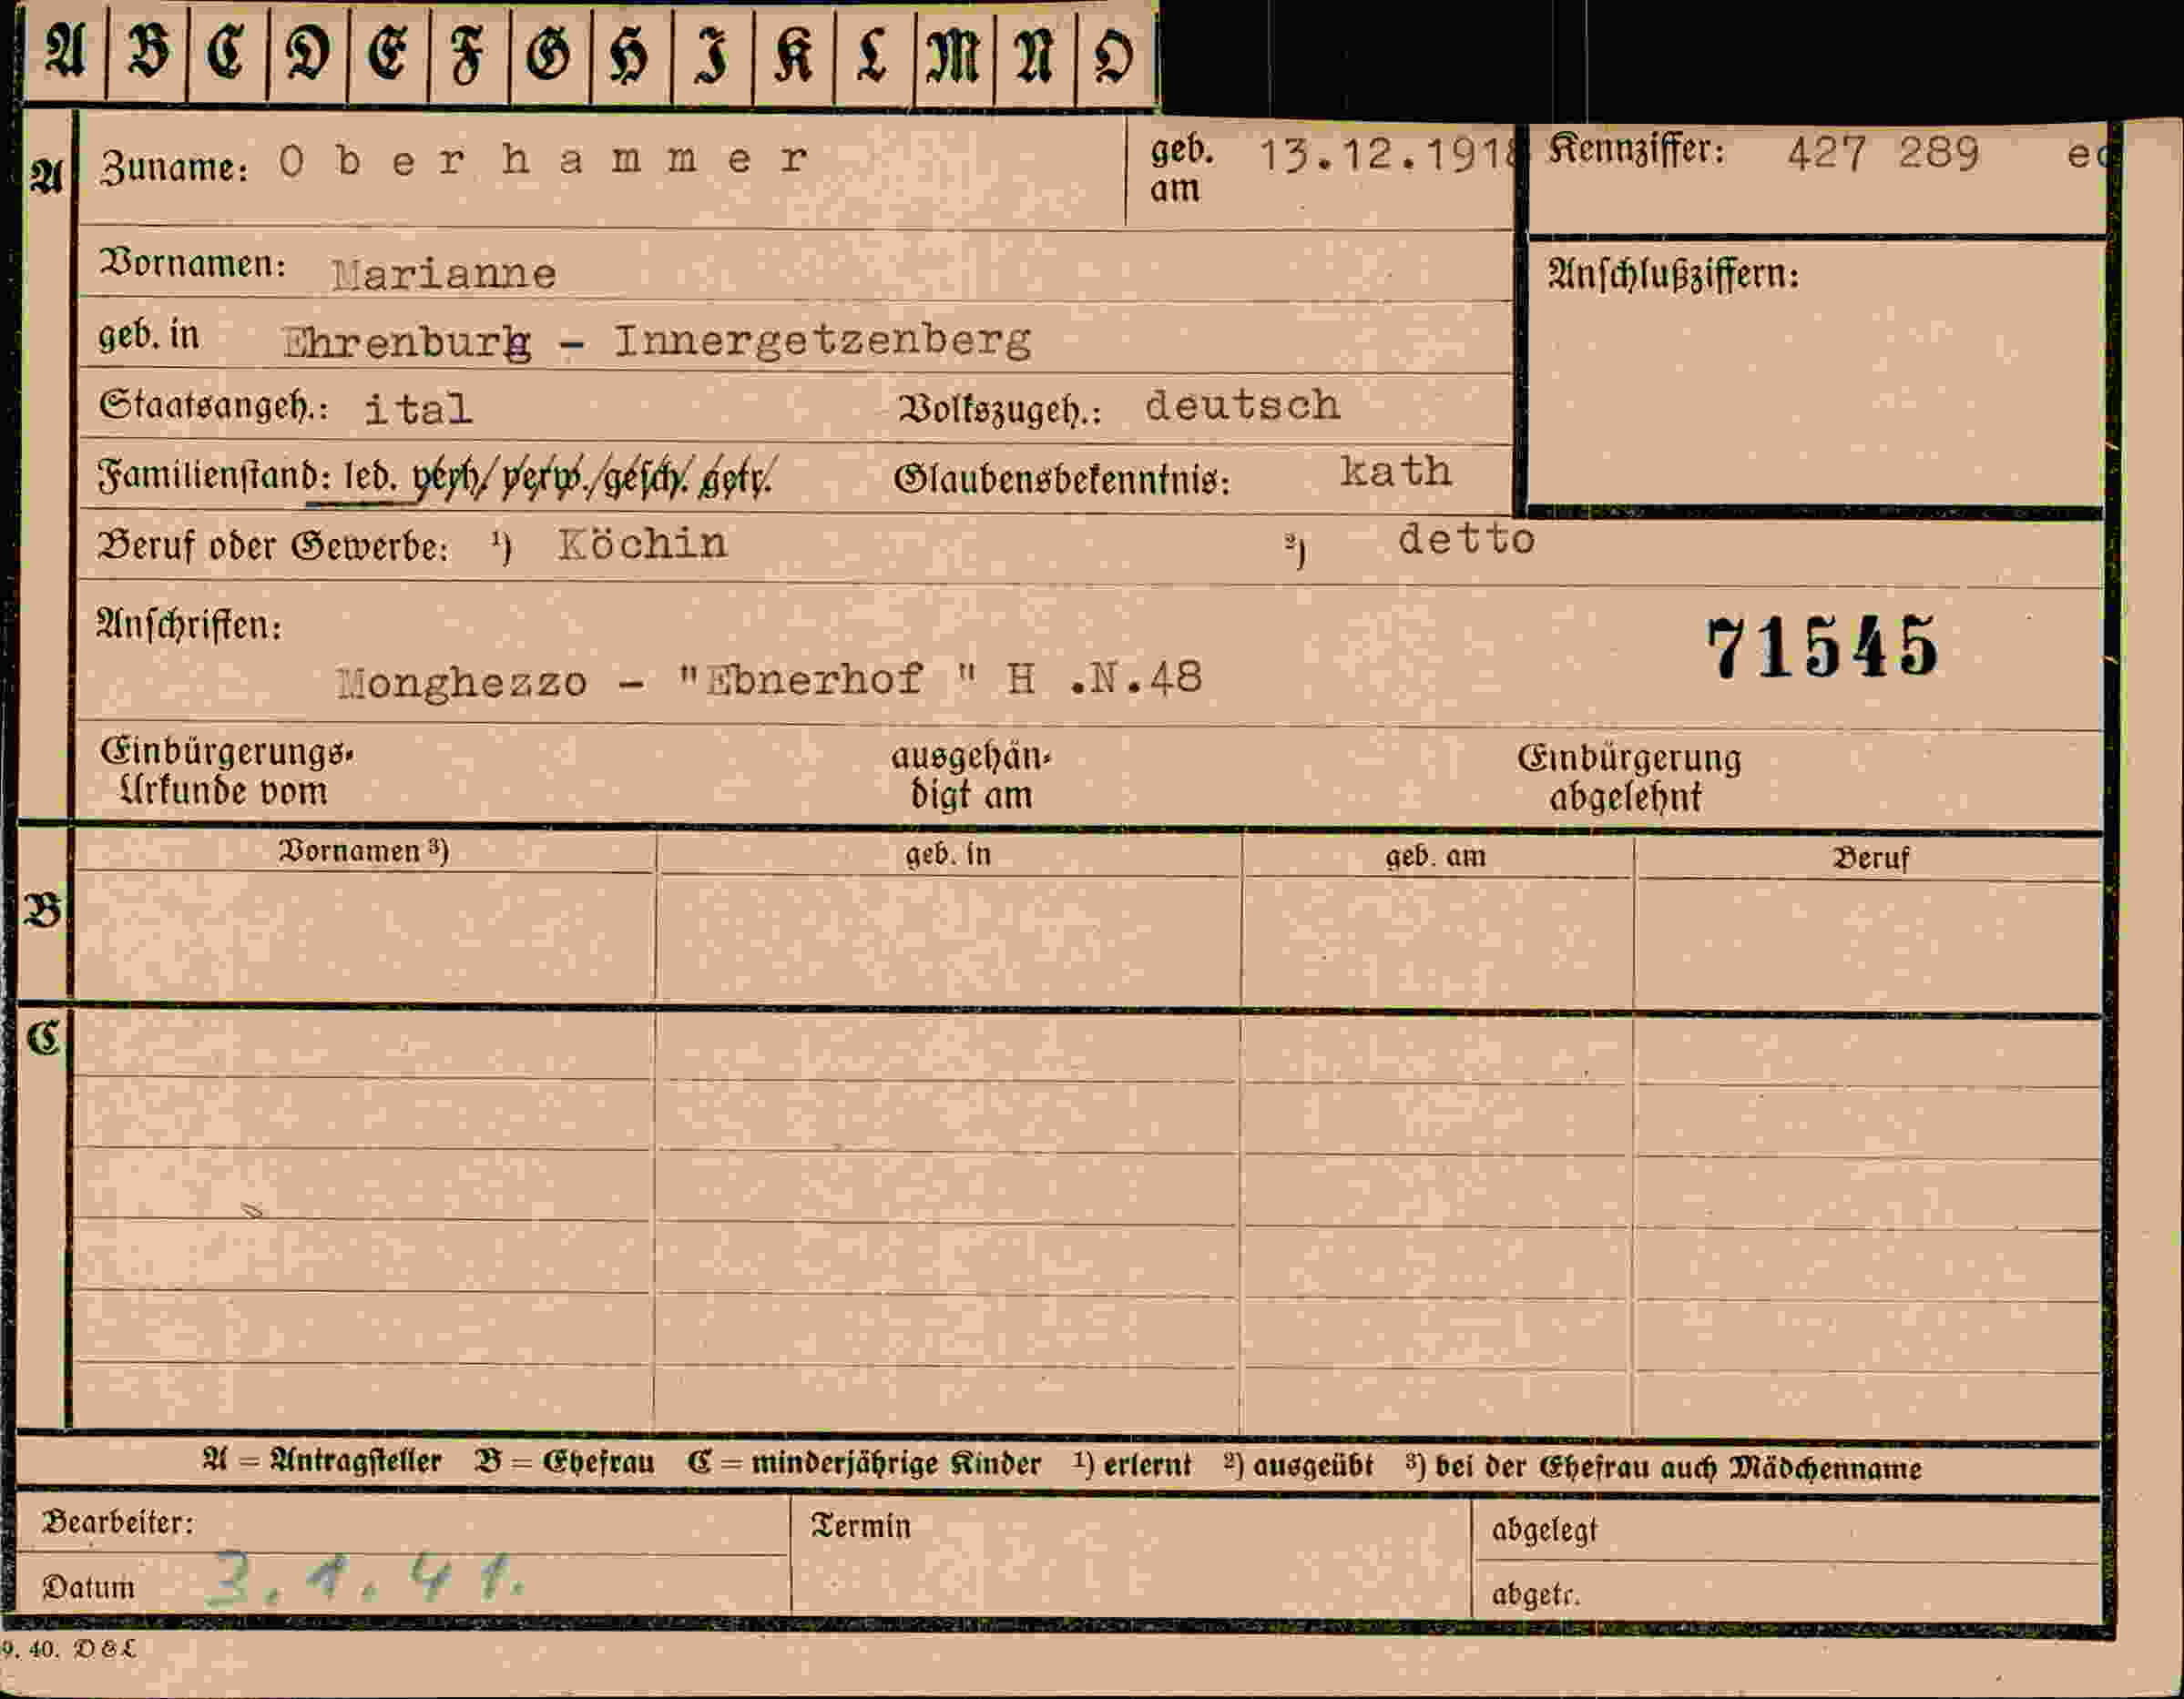This screenshot has height=1699, width=2184.
Task: Click the typed surname "Oberhammer"
Action: (543, 160)
